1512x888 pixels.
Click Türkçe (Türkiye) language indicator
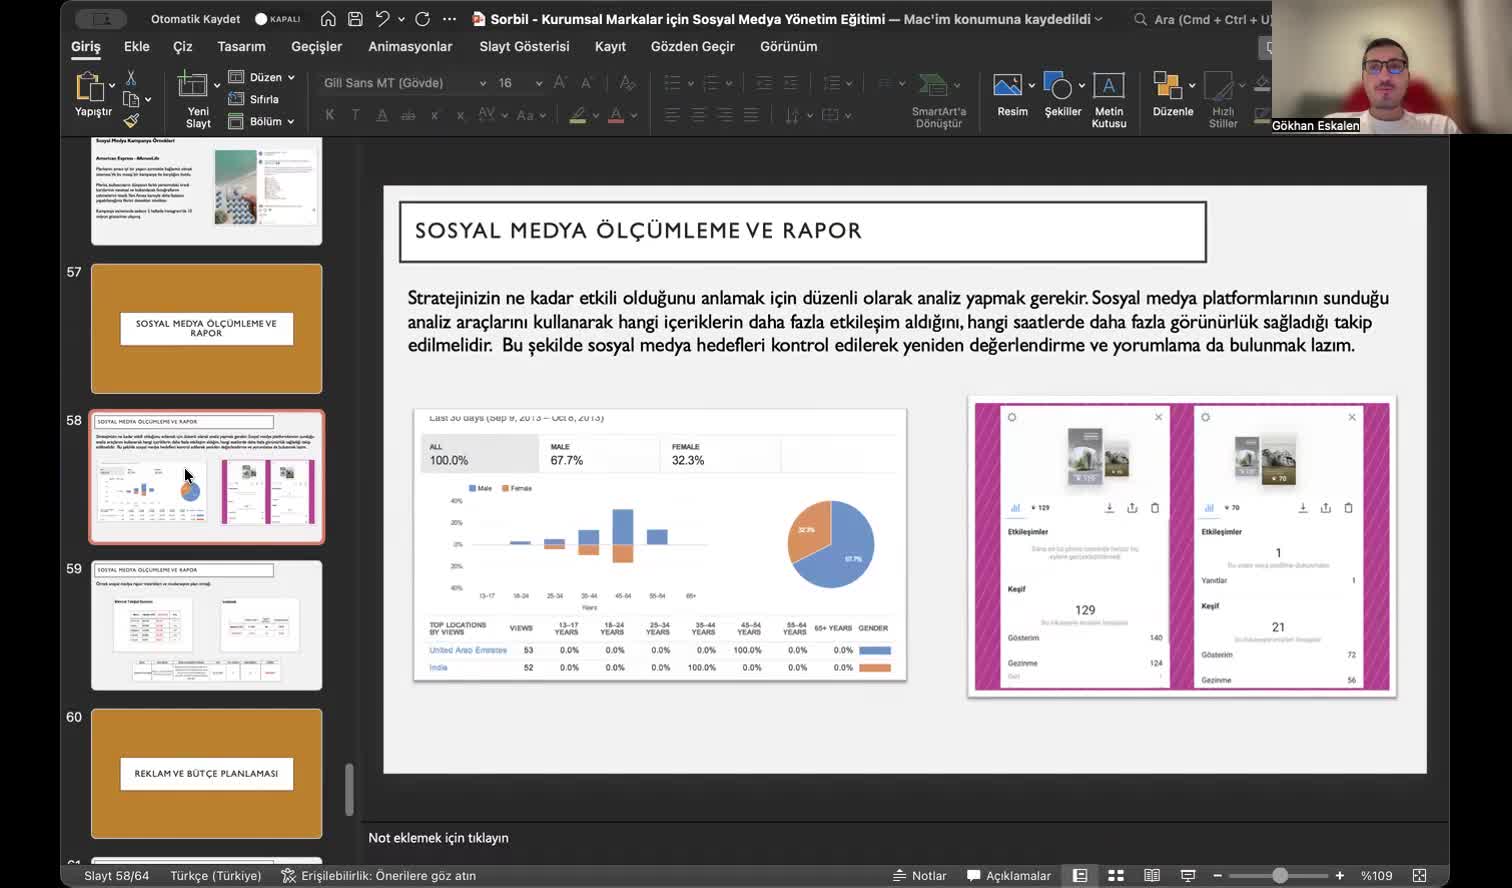(215, 875)
